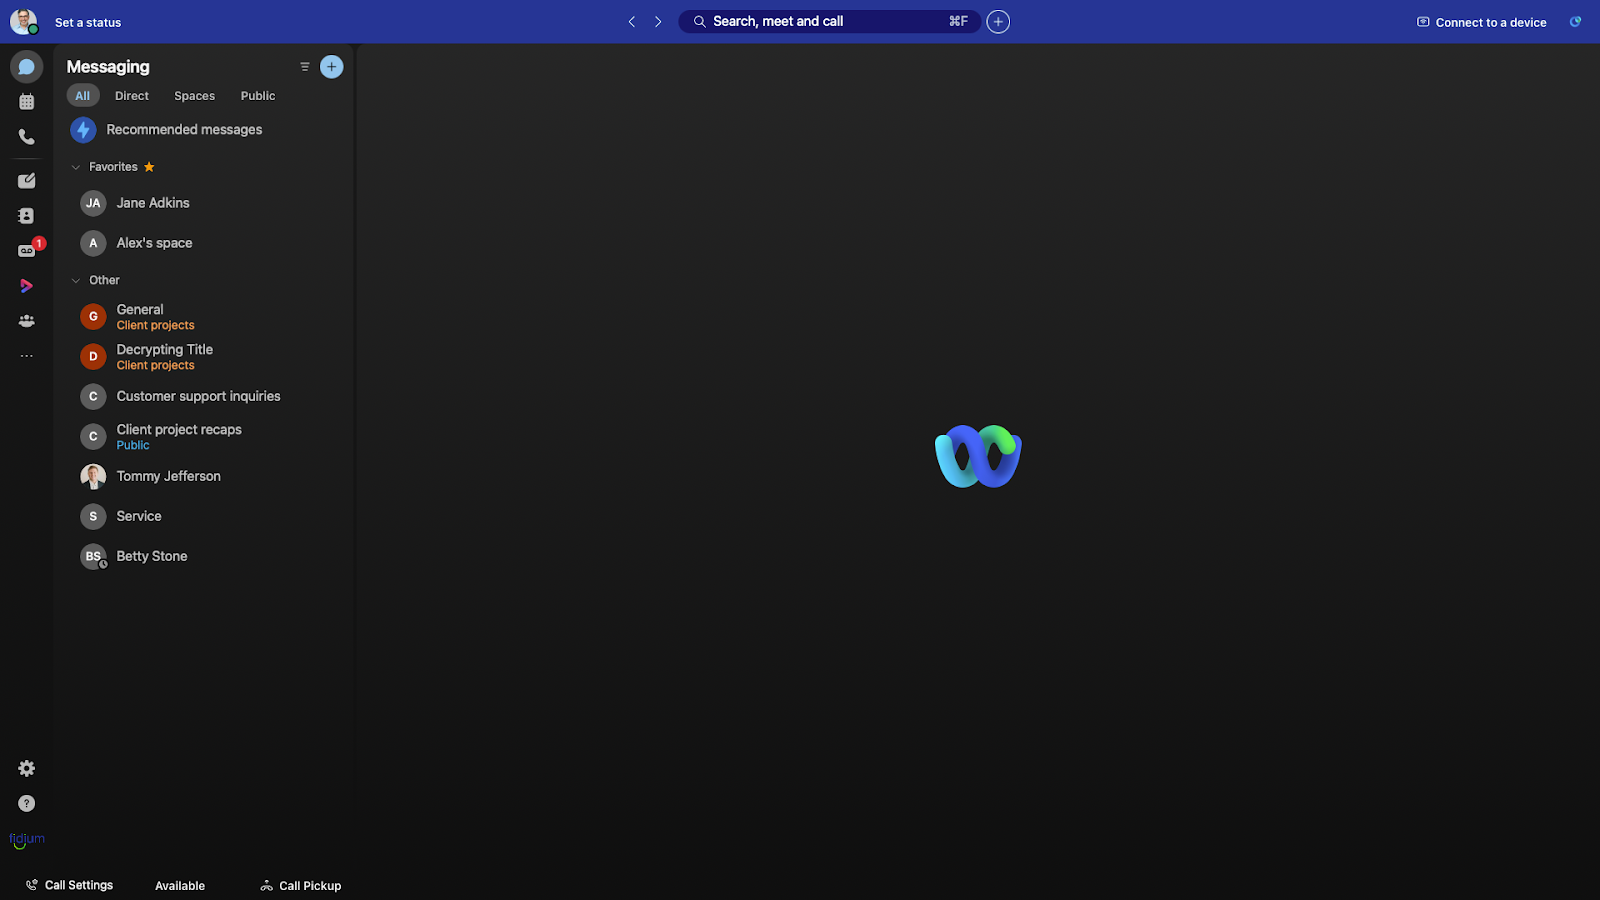Click the Available status in footer

click(x=180, y=886)
